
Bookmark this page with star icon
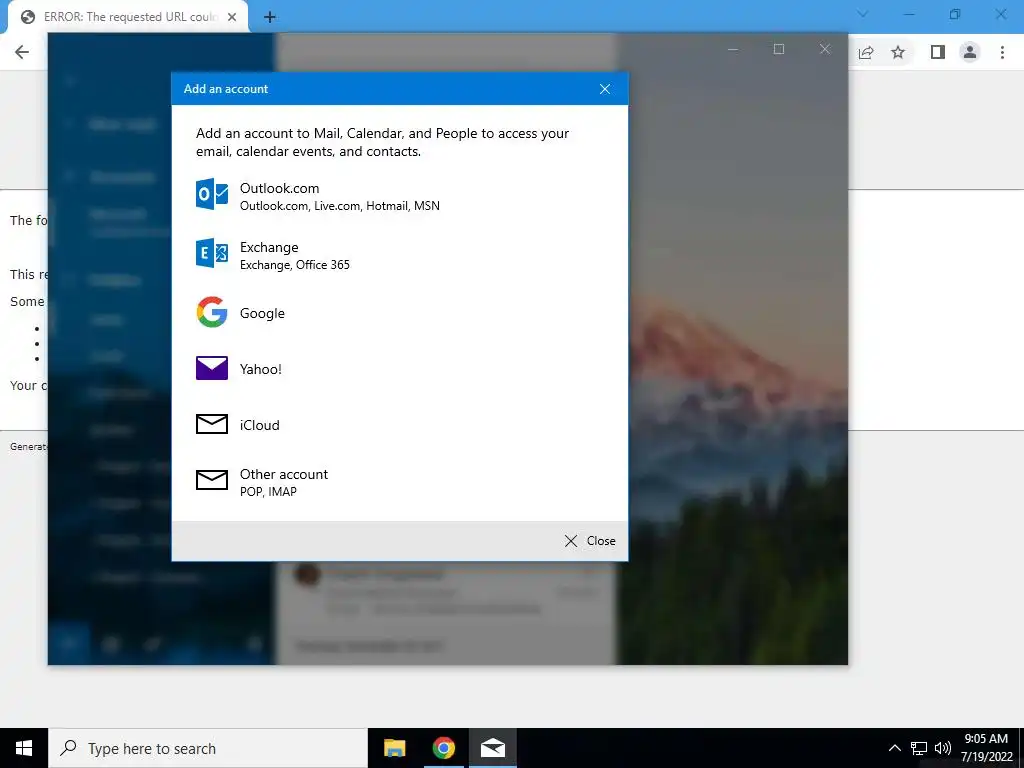point(898,52)
